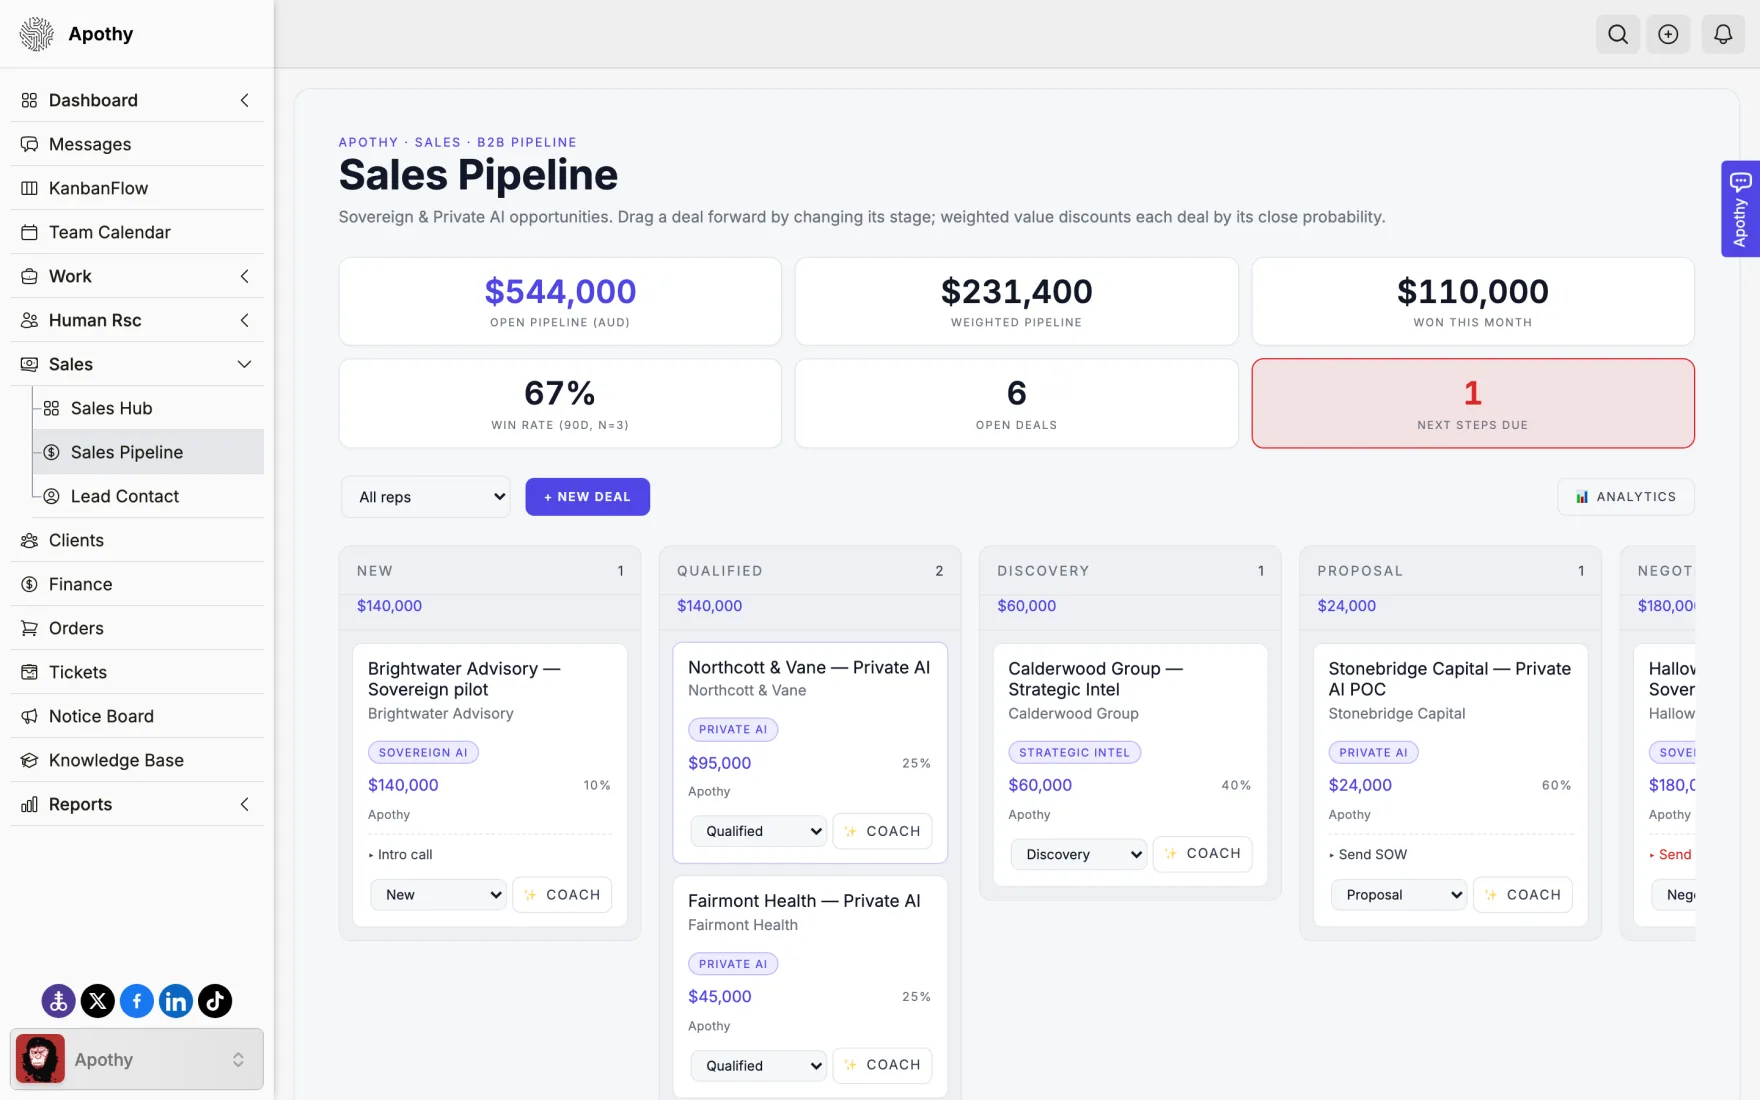Open the Apothy account switcher
The width and height of the screenshot is (1760, 1100).
pyautogui.click(x=137, y=1059)
